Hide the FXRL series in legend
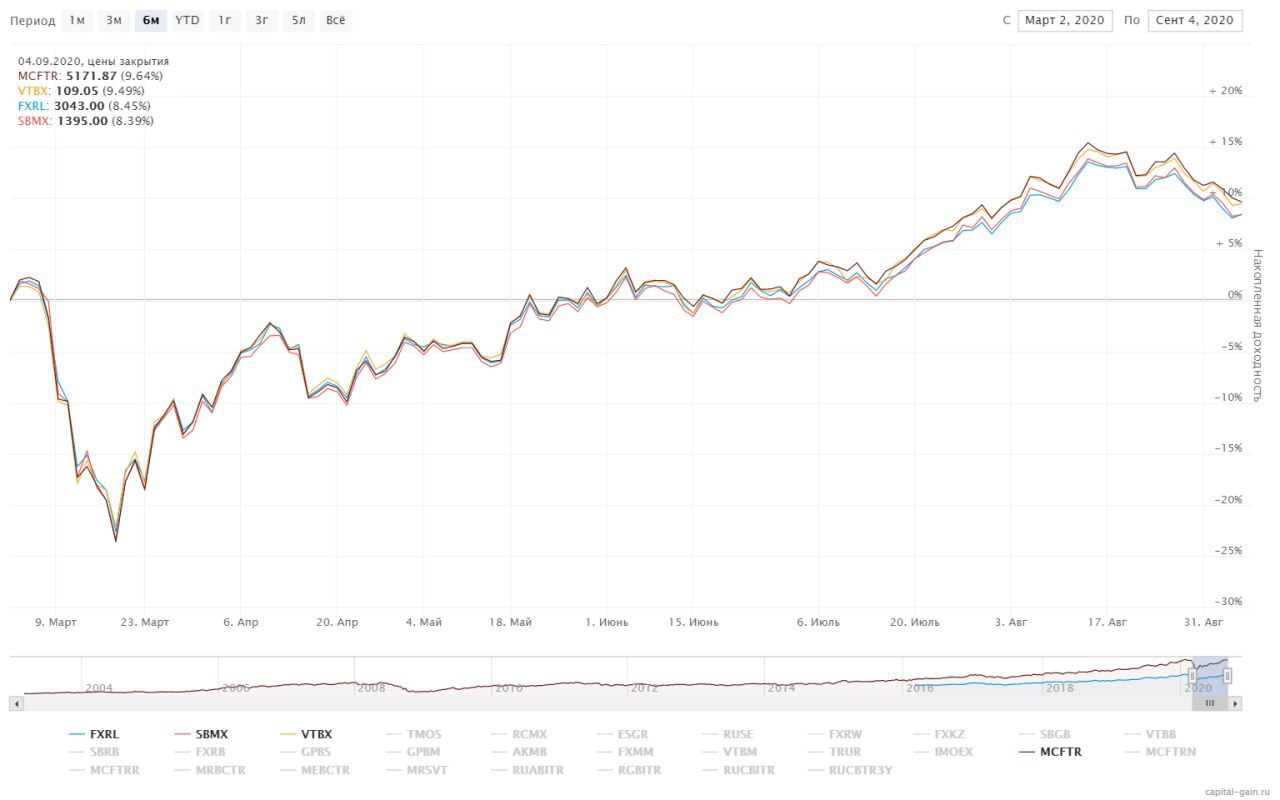 [x=94, y=734]
